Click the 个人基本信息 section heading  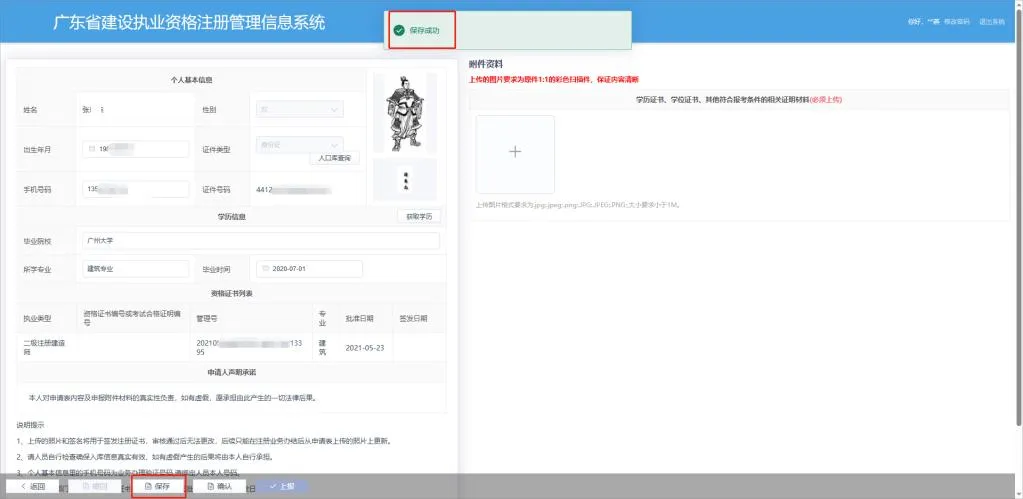pos(191,80)
